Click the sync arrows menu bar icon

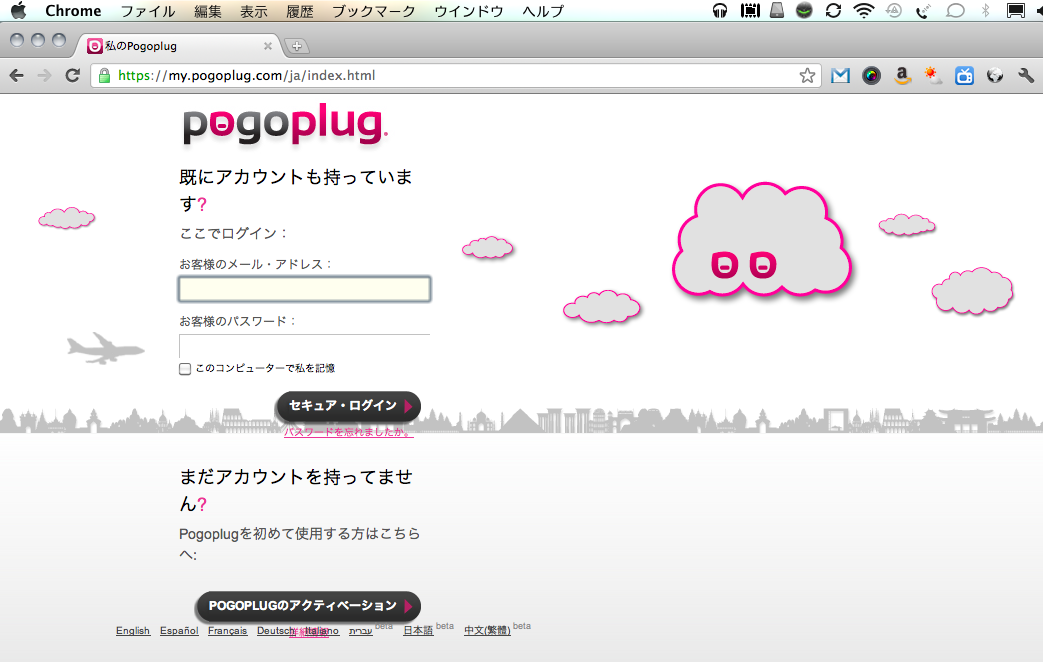833,11
